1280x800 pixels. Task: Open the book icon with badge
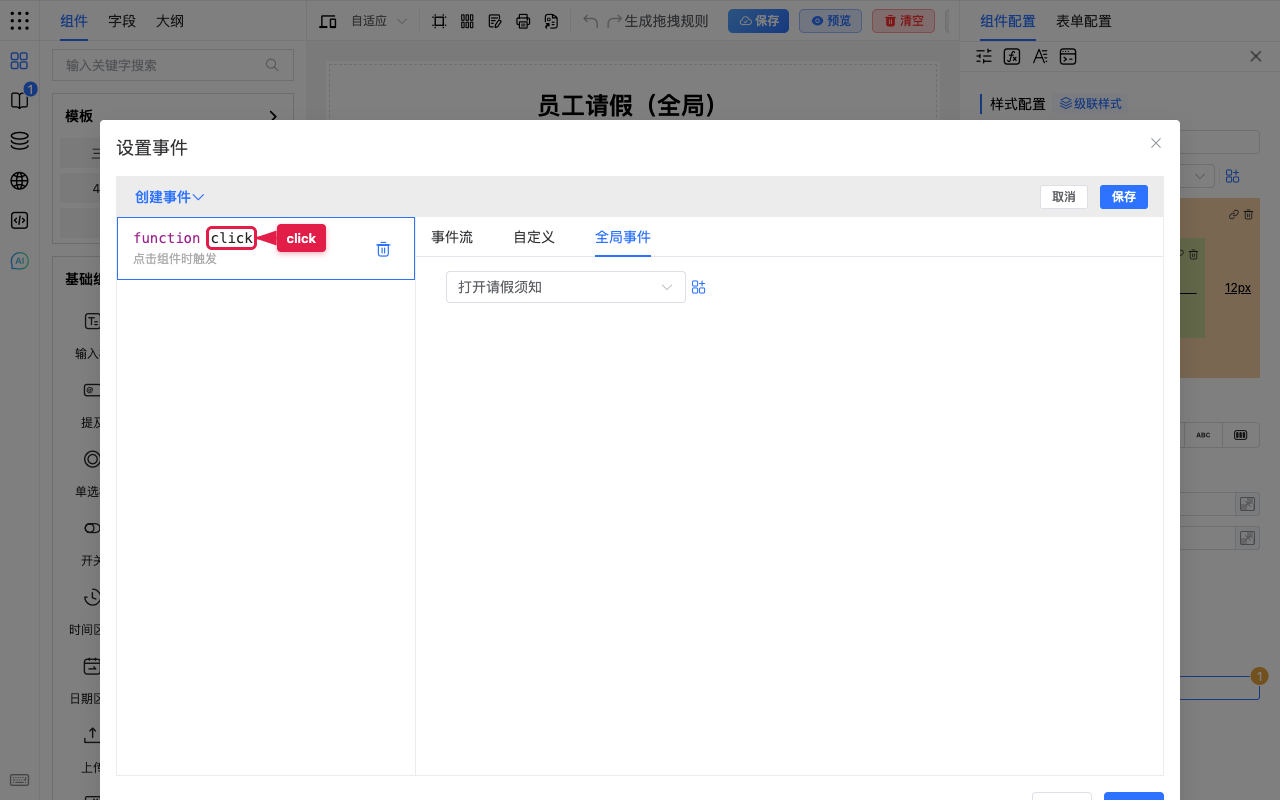[x=19, y=101]
